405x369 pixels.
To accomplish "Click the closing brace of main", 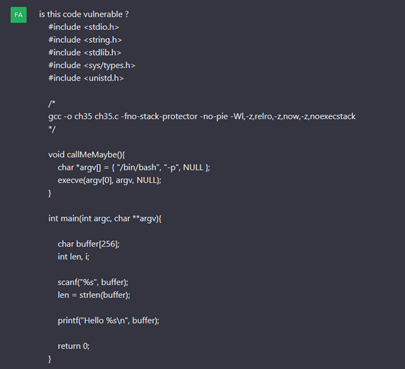I will pos(50,359).
